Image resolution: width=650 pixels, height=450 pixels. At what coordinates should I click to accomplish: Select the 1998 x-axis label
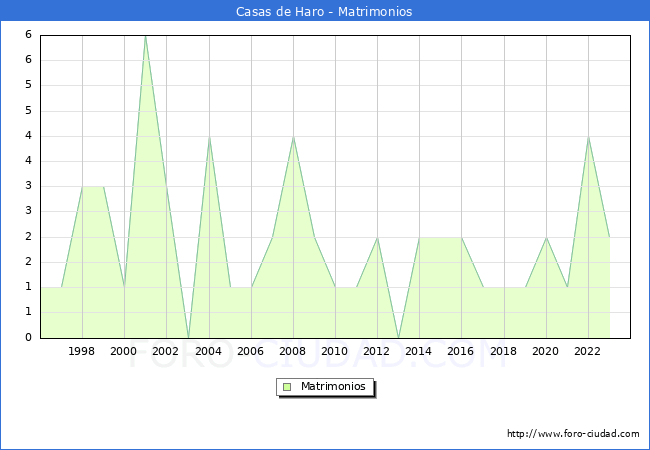(x=82, y=351)
